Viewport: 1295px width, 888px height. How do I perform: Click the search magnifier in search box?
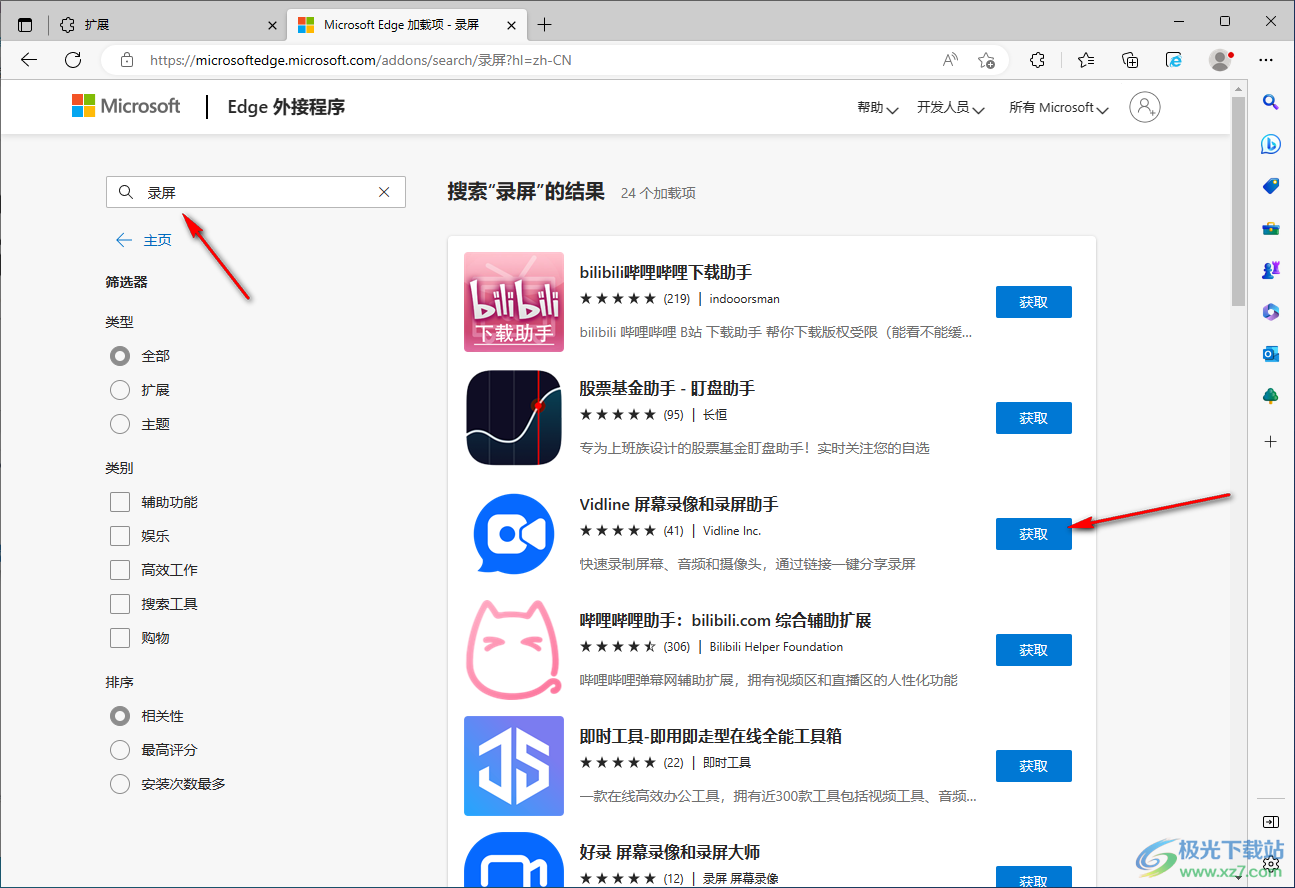pyautogui.click(x=125, y=192)
